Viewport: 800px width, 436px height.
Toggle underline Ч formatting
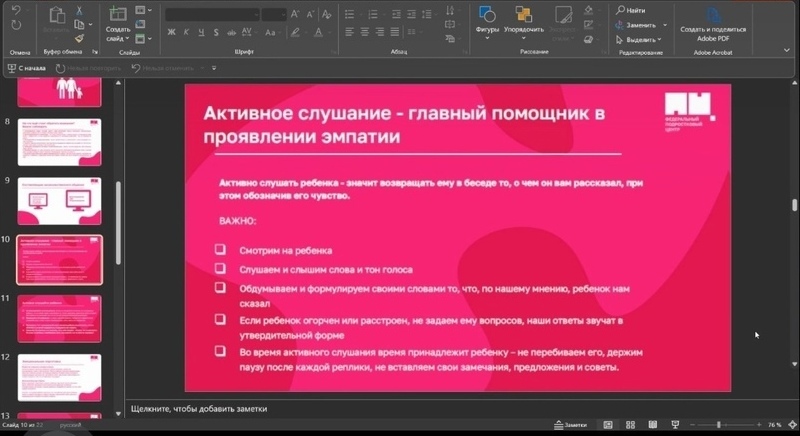click(200, 32)
